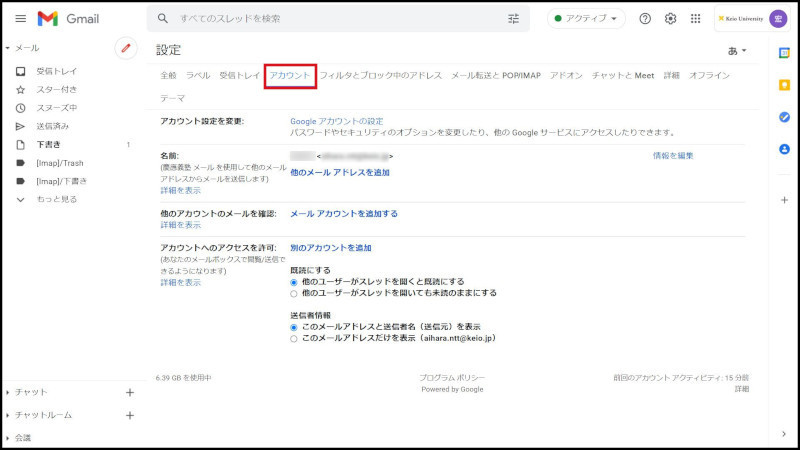Open Google Tasks in side panel
Image resolution: width=800 pixels, height=450 pixels.
784,117
